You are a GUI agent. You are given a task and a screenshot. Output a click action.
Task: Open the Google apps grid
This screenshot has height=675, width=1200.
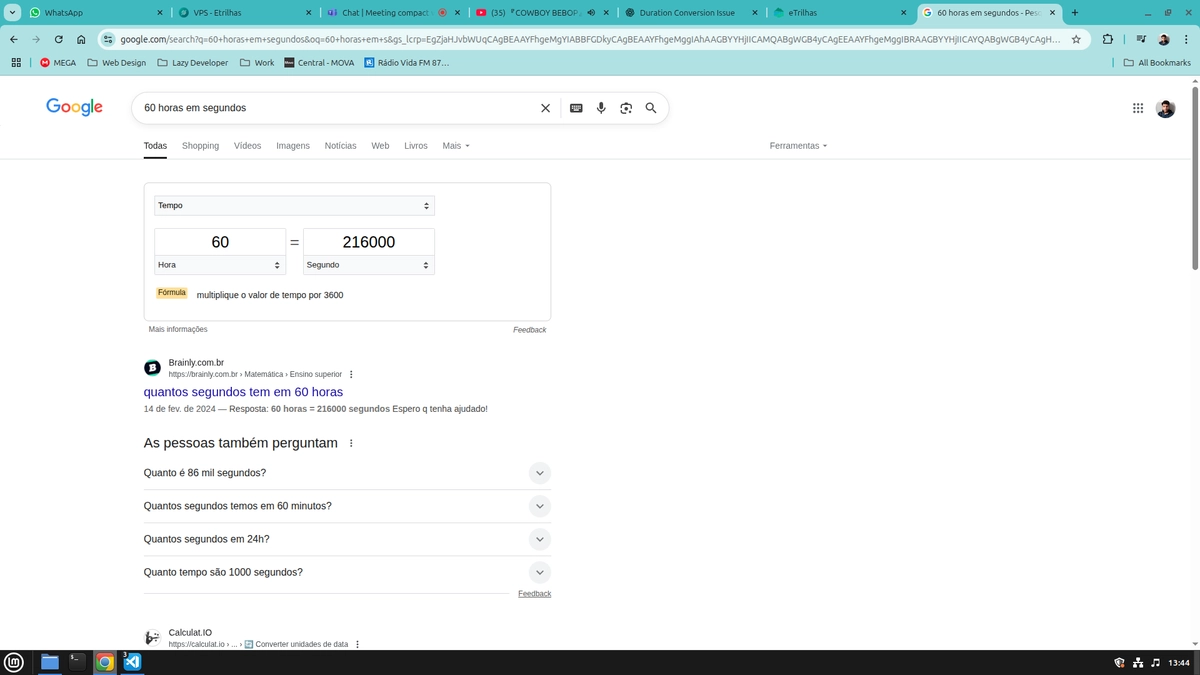[x=1138, y=108]
